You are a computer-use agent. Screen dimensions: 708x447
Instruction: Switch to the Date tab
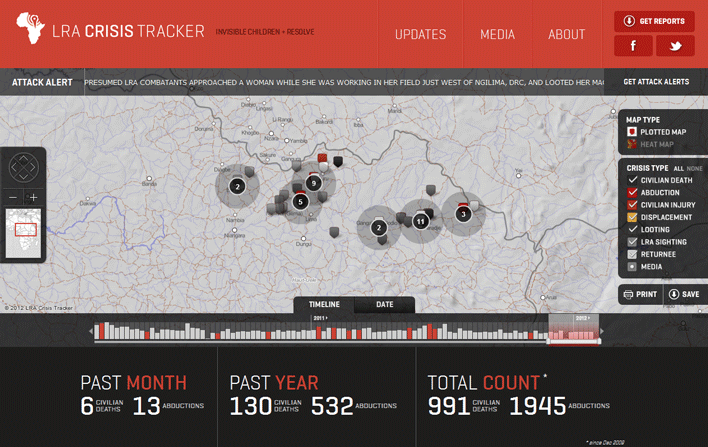click(385, 305)
